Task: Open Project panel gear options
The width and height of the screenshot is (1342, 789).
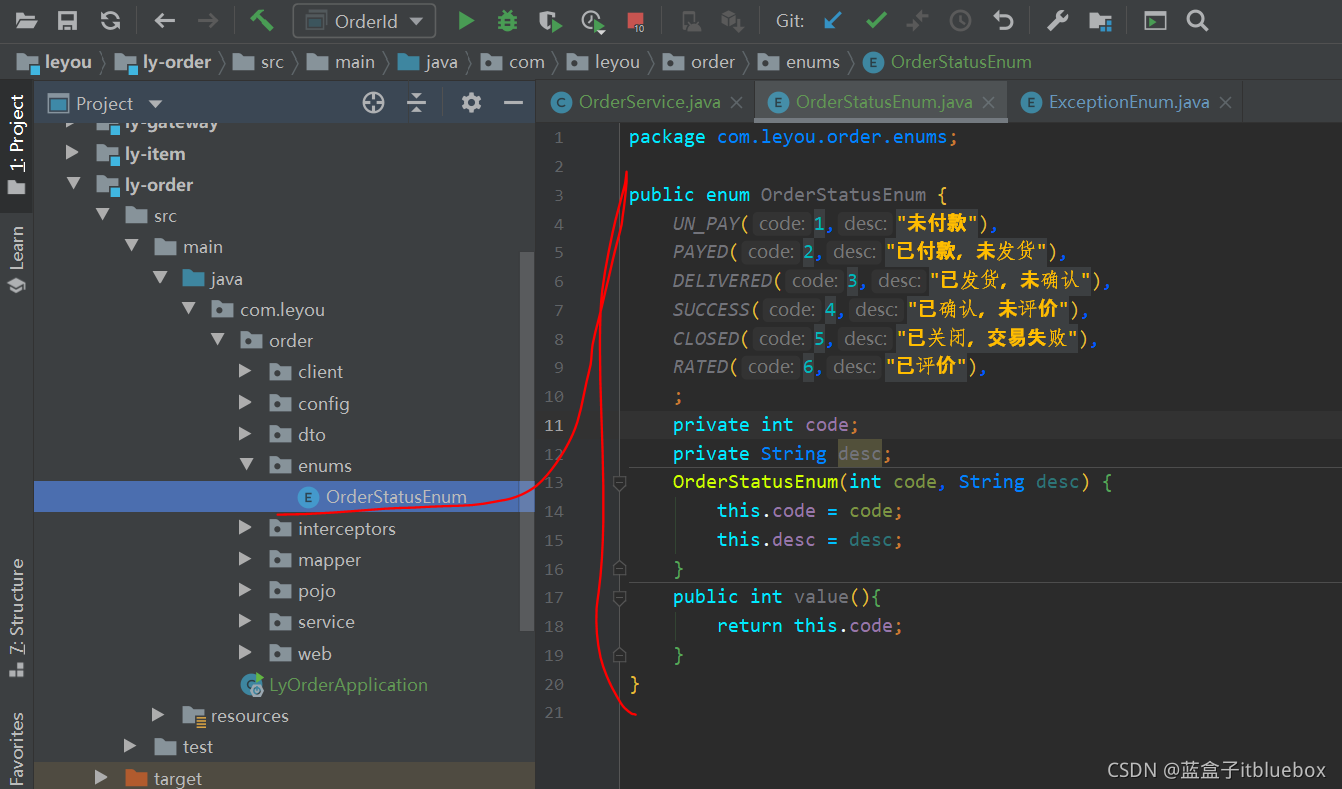Action: (471, 102)
